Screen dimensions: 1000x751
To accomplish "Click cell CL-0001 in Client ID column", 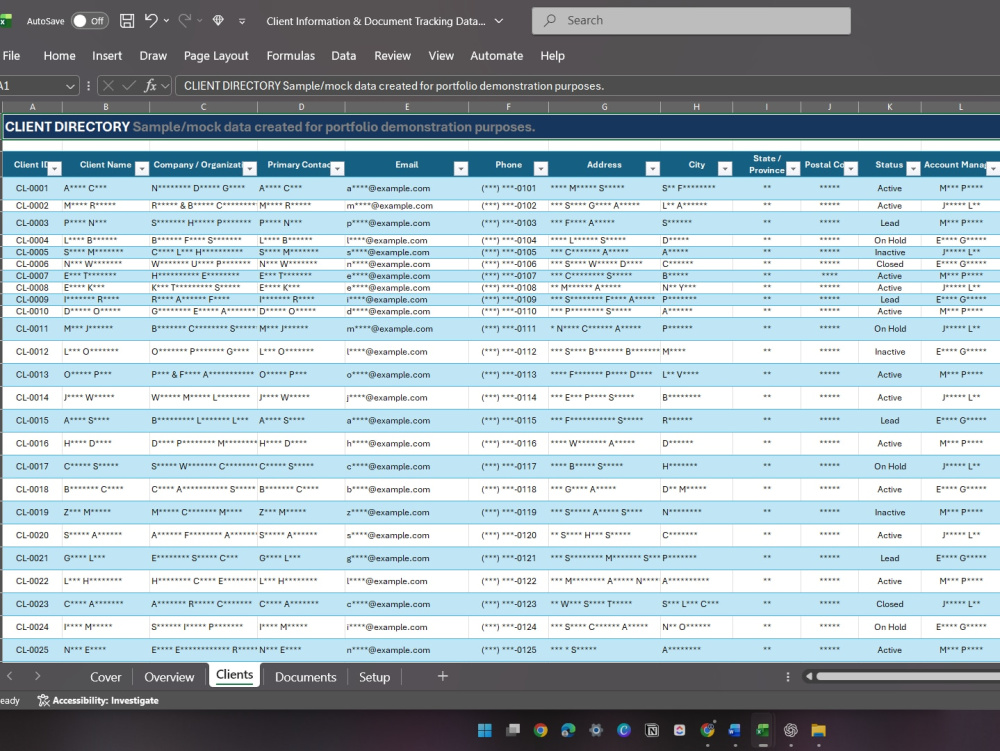I will [x=32, y=188].
